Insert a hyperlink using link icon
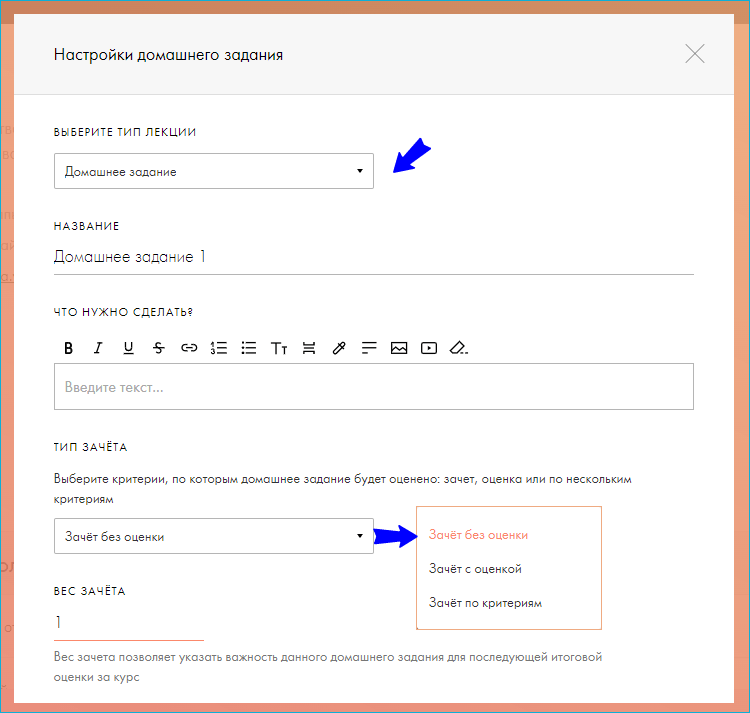This screenshot has width=750, height=713. point(189,348)
